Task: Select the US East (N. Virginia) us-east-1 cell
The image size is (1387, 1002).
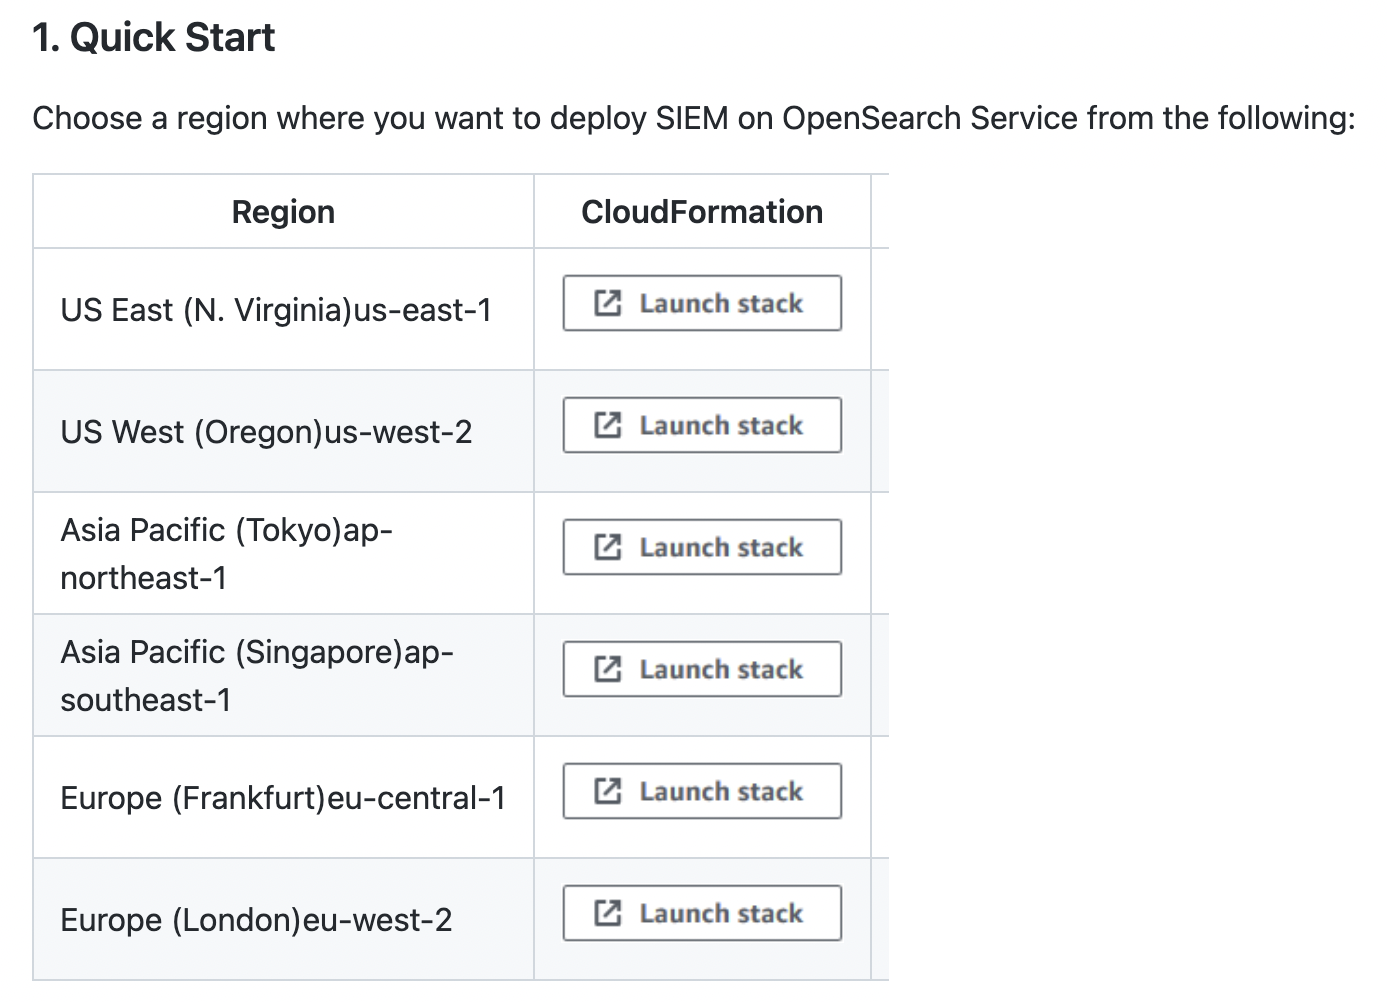Action: coord(283,309)
